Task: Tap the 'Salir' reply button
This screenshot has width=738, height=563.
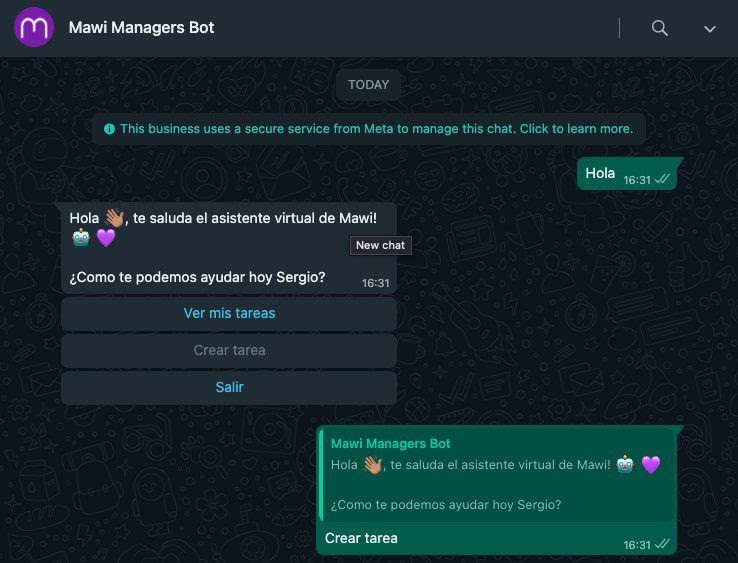Action: (229, 387)
